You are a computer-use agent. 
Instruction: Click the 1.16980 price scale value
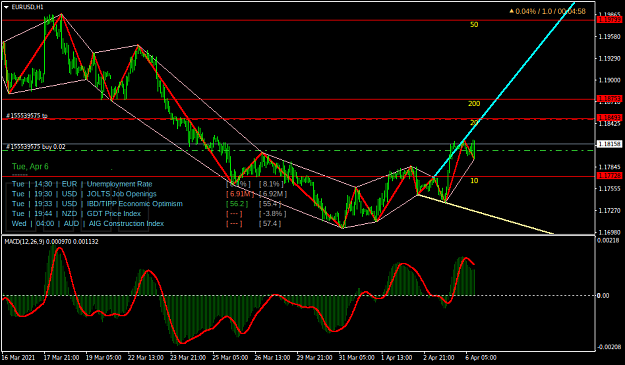(x=609, y=232)
